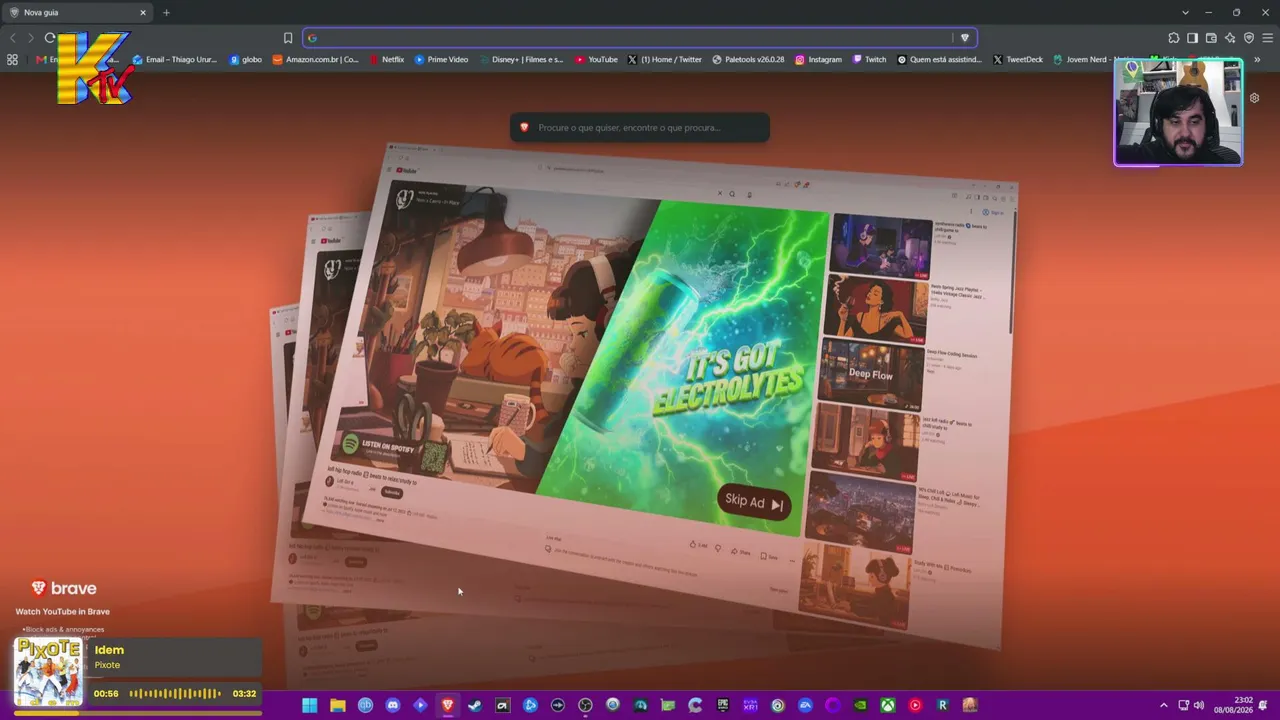Open a new tab with the plus button
This screenshot has height=720, width=1280.
tap(166, 12)
